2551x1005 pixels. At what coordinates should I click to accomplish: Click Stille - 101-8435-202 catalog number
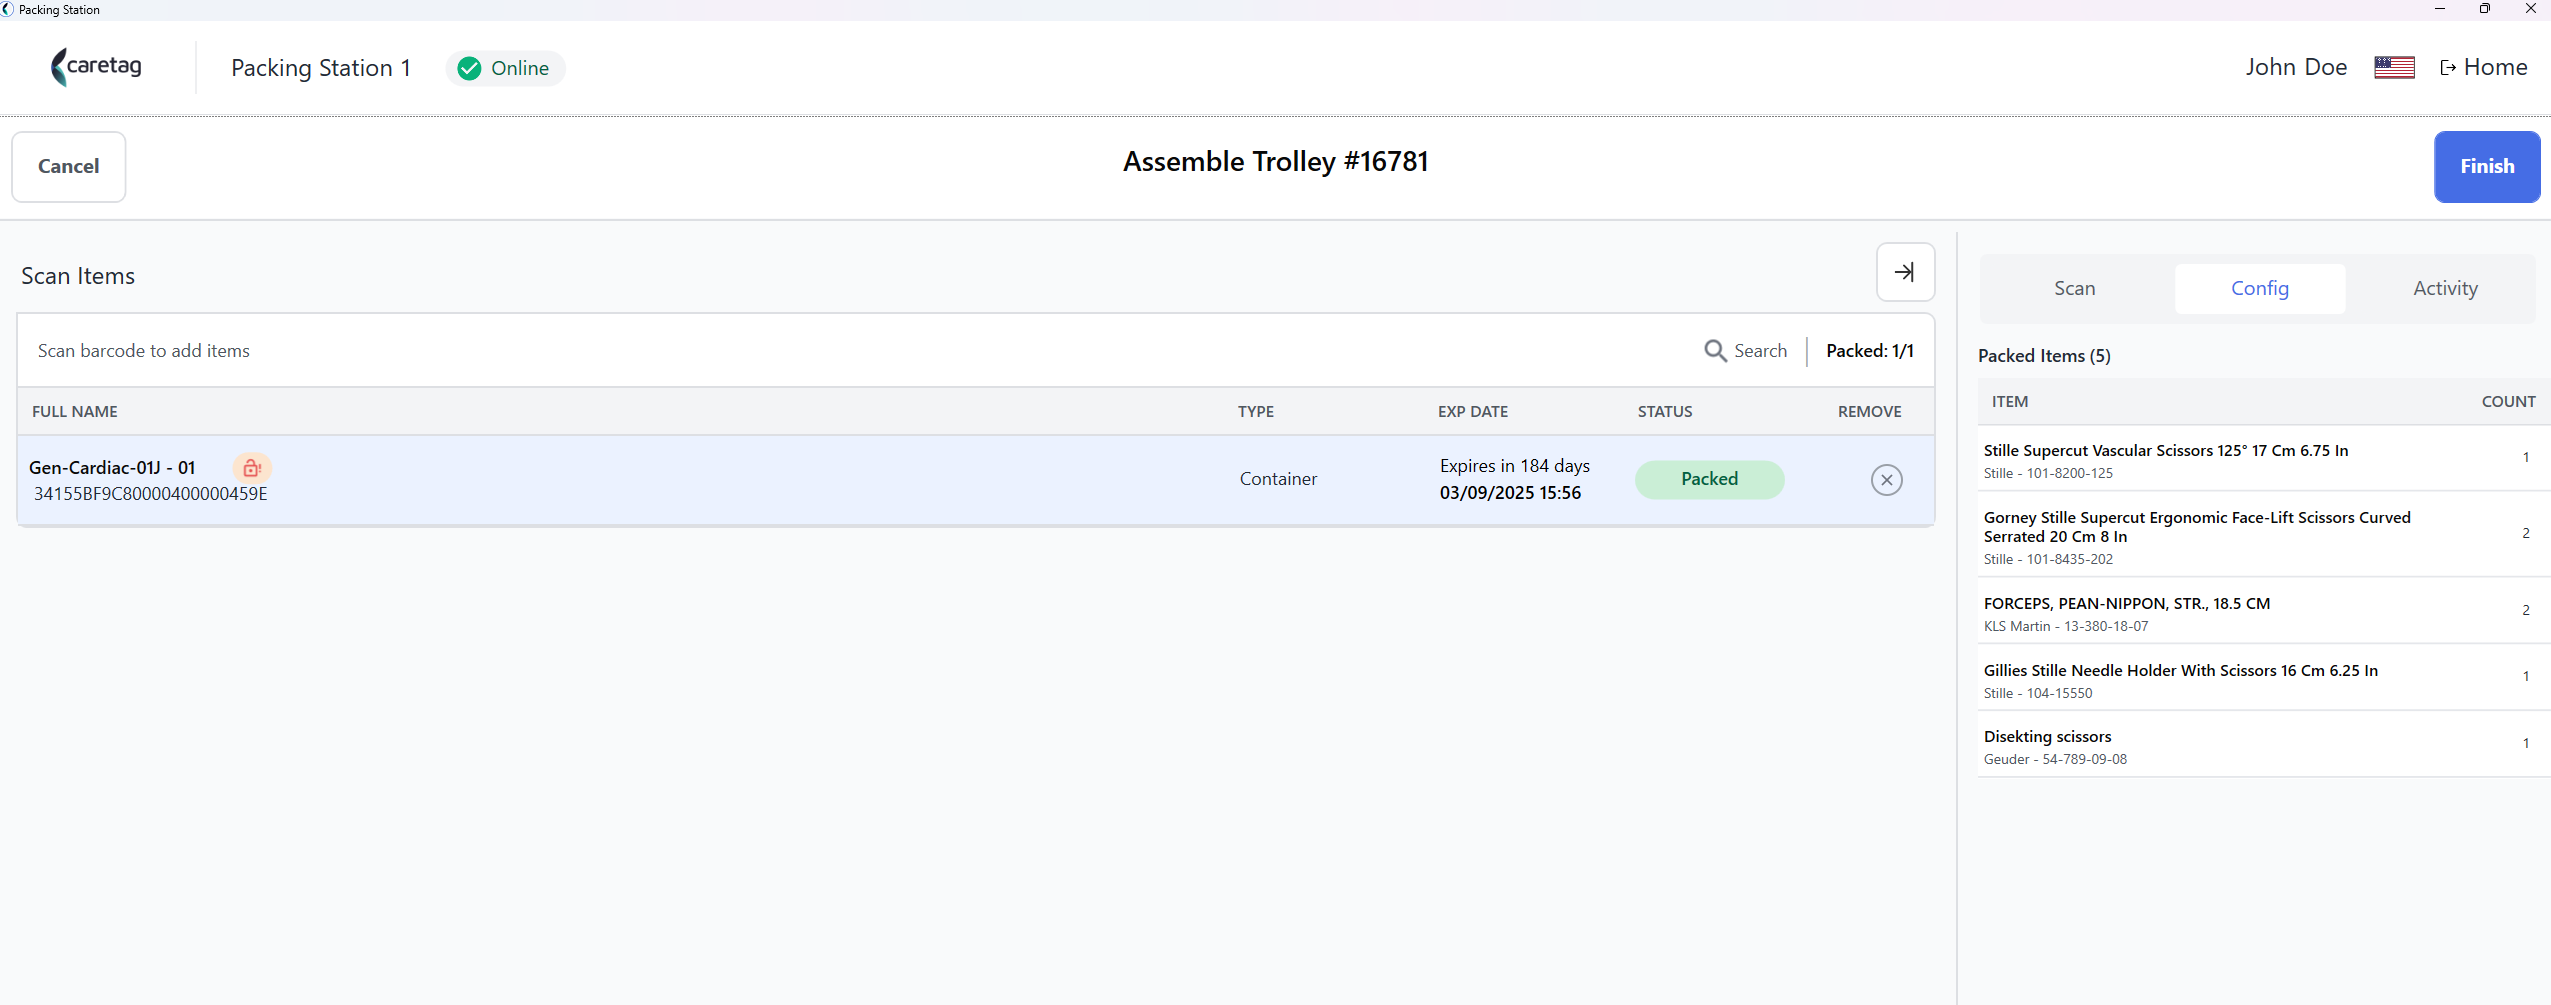pyautogui.click(x=2048, y=559)
